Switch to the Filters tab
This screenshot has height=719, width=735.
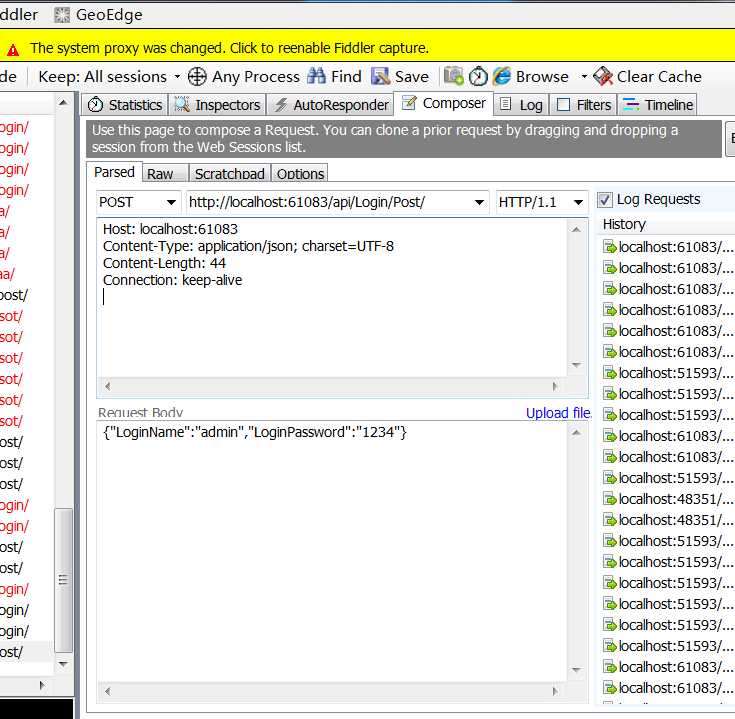click(x=584, y=105)
